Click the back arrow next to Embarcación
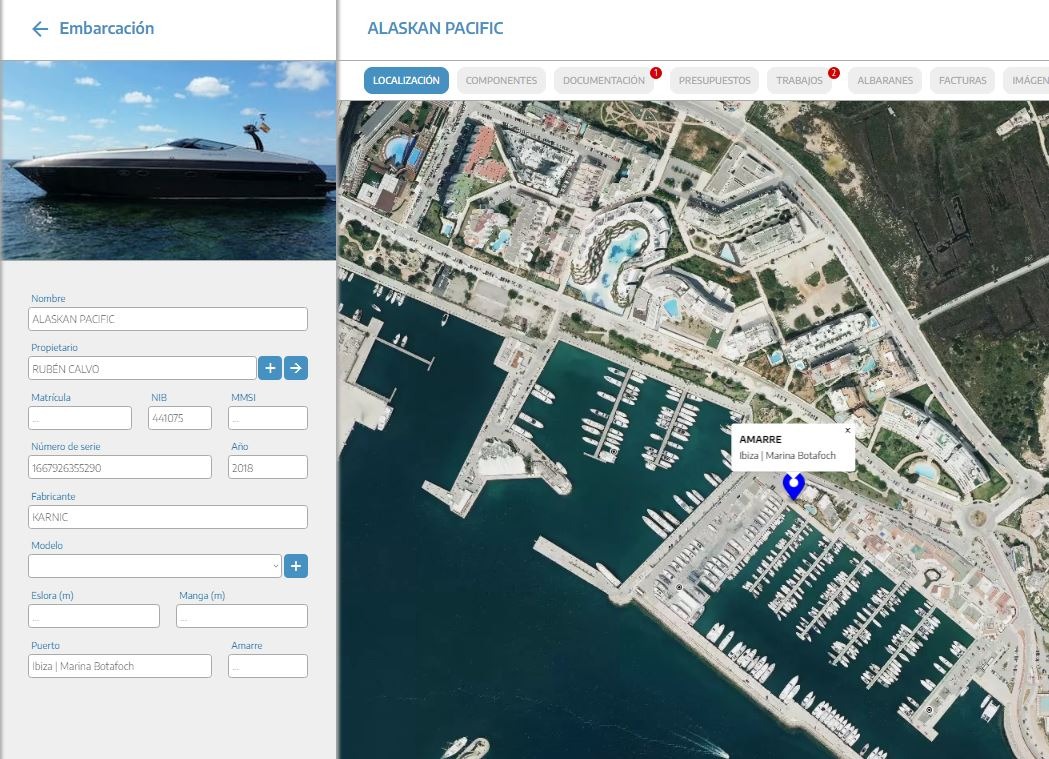 [40, 29]
